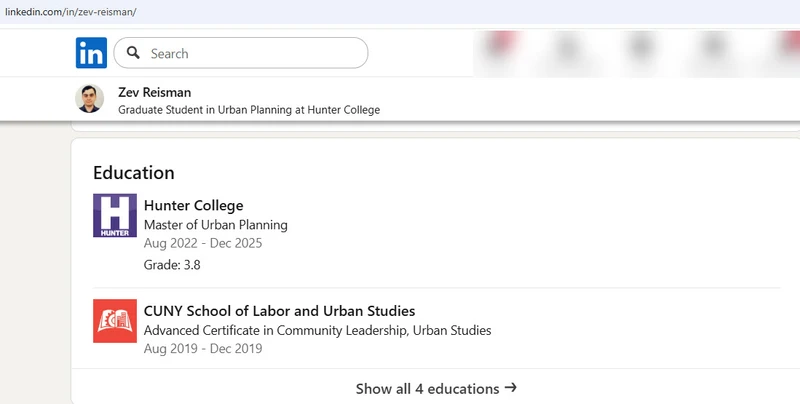Open Zev Reisman's profile photo thumbnail

point(90,99)
